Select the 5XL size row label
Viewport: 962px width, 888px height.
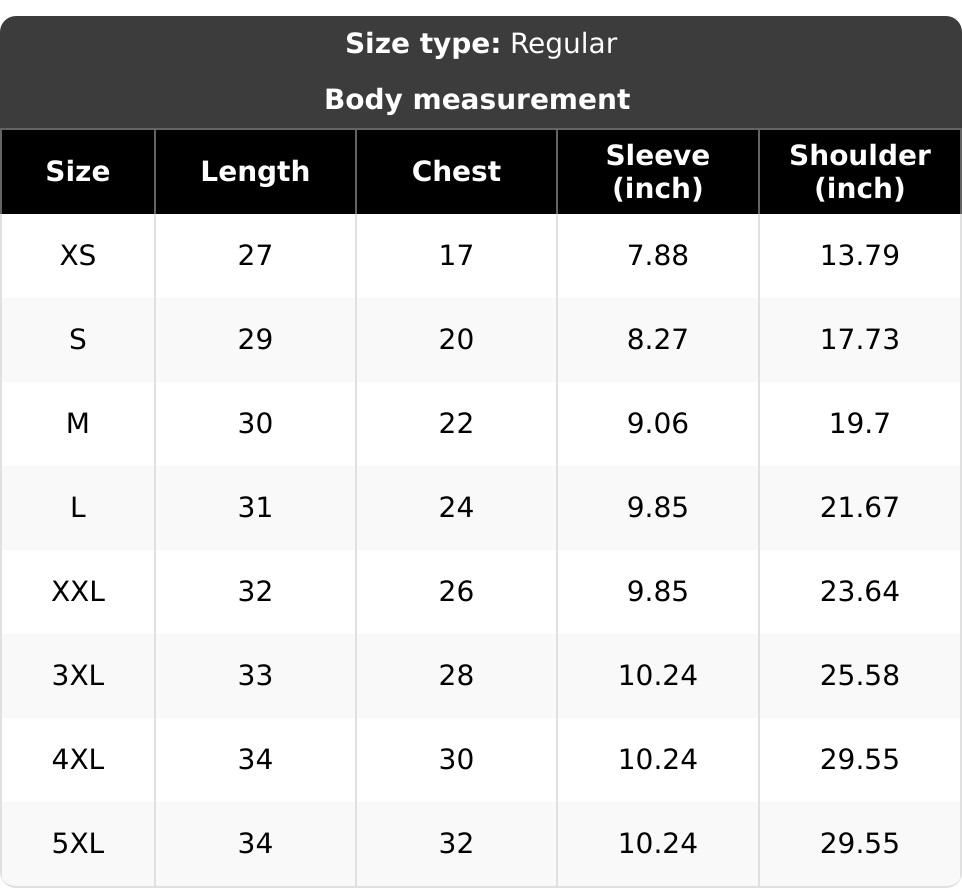point(78,844)
